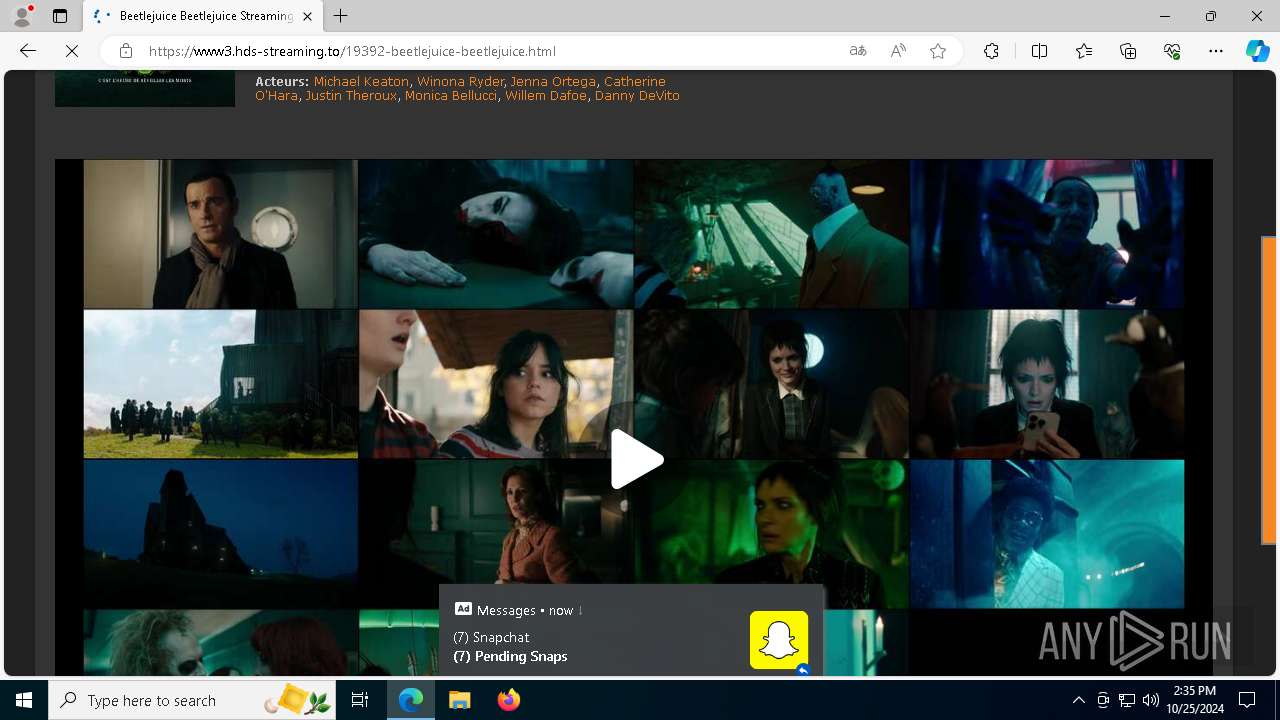This screenshot has width=1280, height=720.
Task: Open the Extensions puzzle icon
Action: (x=991, y=51)
